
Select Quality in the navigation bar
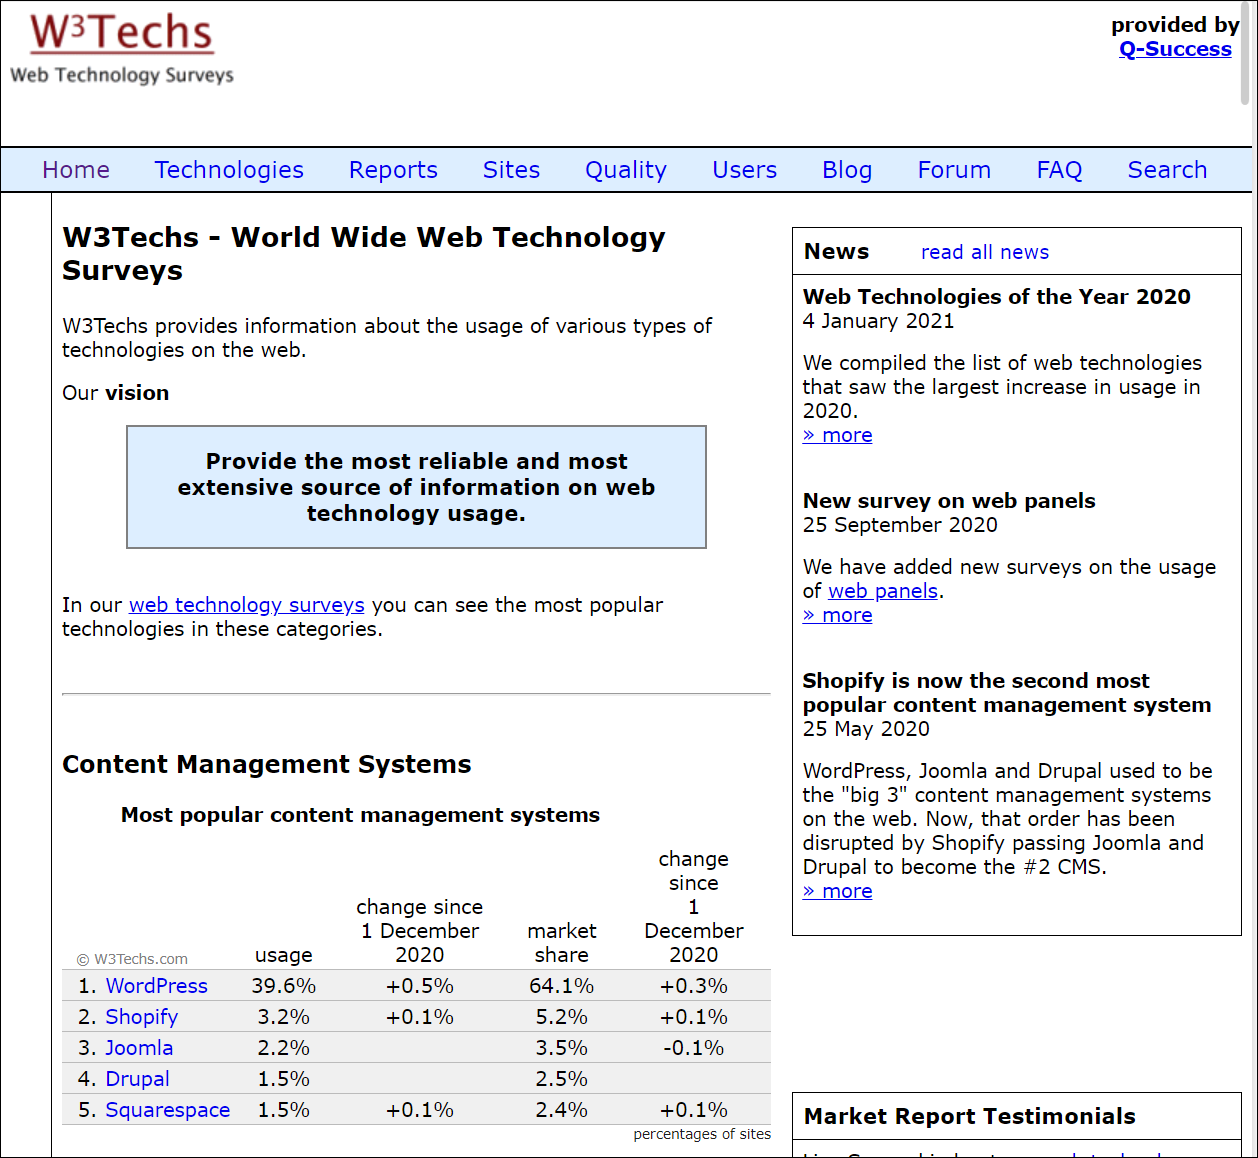coord(626,170)
